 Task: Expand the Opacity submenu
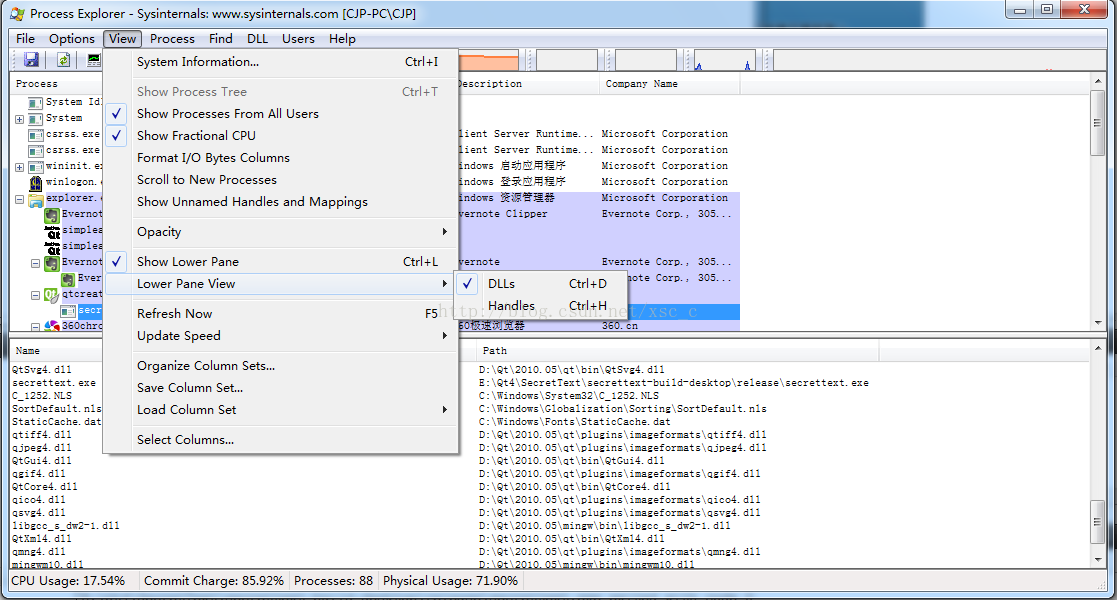tap(281, 232)
